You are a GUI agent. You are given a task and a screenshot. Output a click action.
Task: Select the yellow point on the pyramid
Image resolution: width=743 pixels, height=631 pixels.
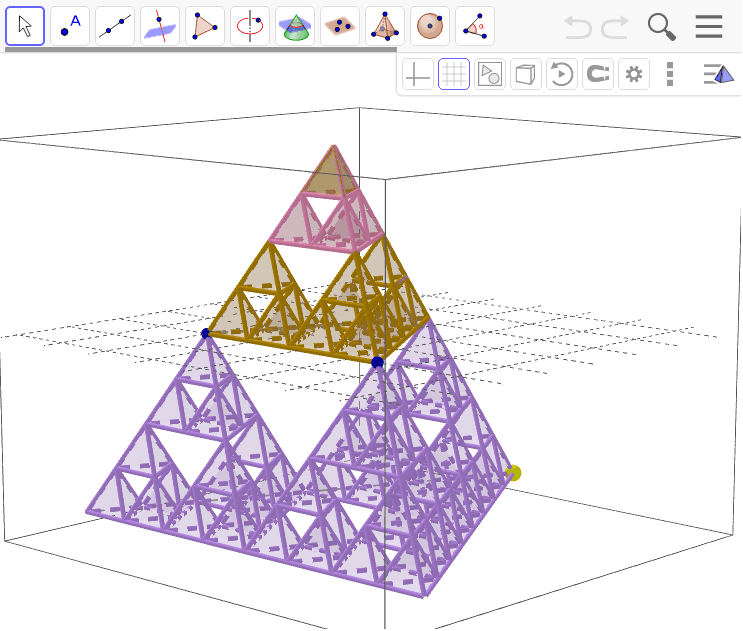(513, 473)
